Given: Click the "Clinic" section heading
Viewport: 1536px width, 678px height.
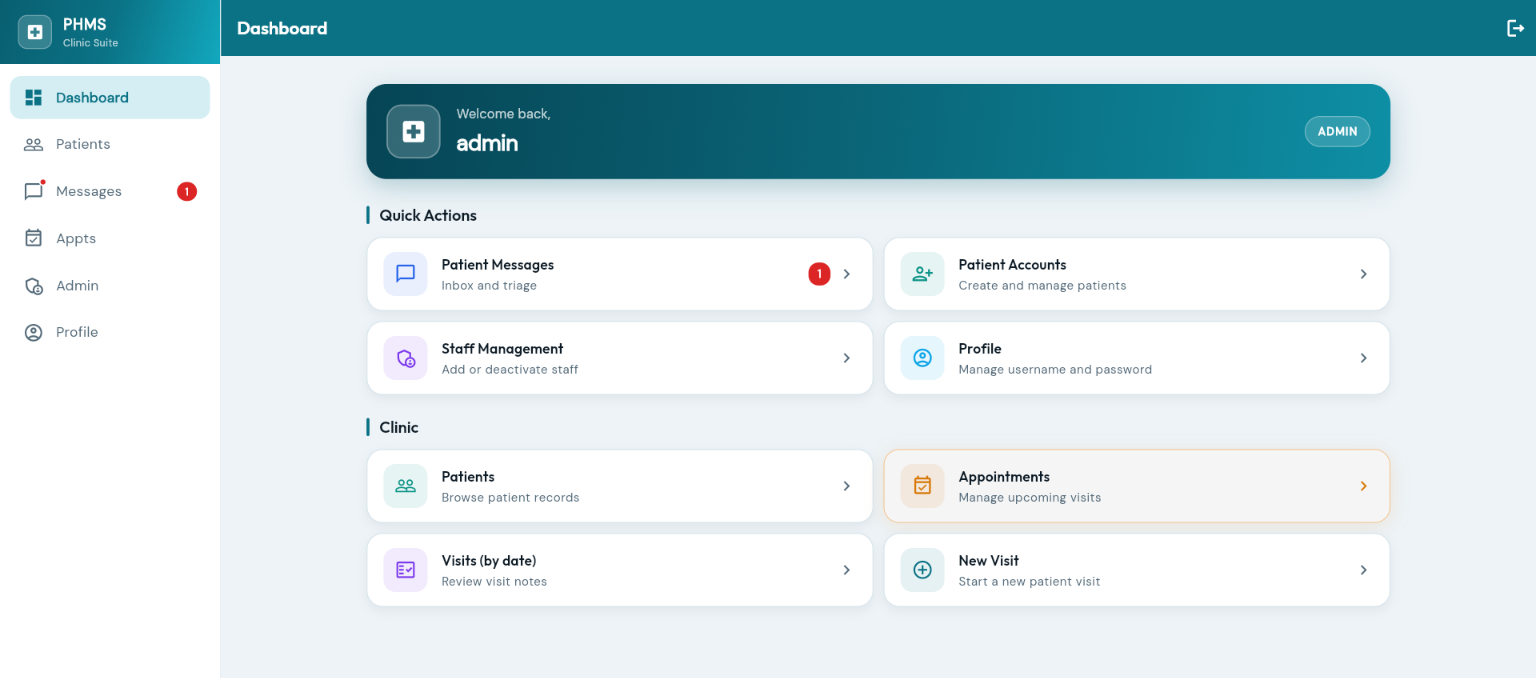Looking at the screenshot, I should pos(399,427).
